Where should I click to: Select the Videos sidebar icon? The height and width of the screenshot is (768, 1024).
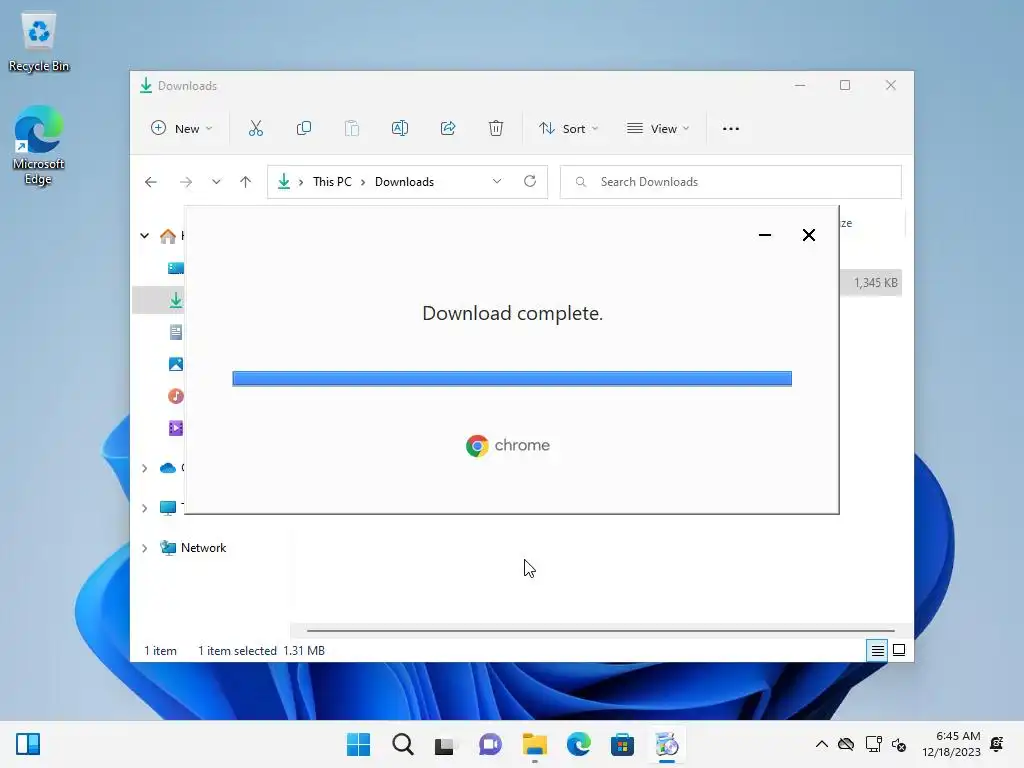pyautogui.click(x=176, y=428)
